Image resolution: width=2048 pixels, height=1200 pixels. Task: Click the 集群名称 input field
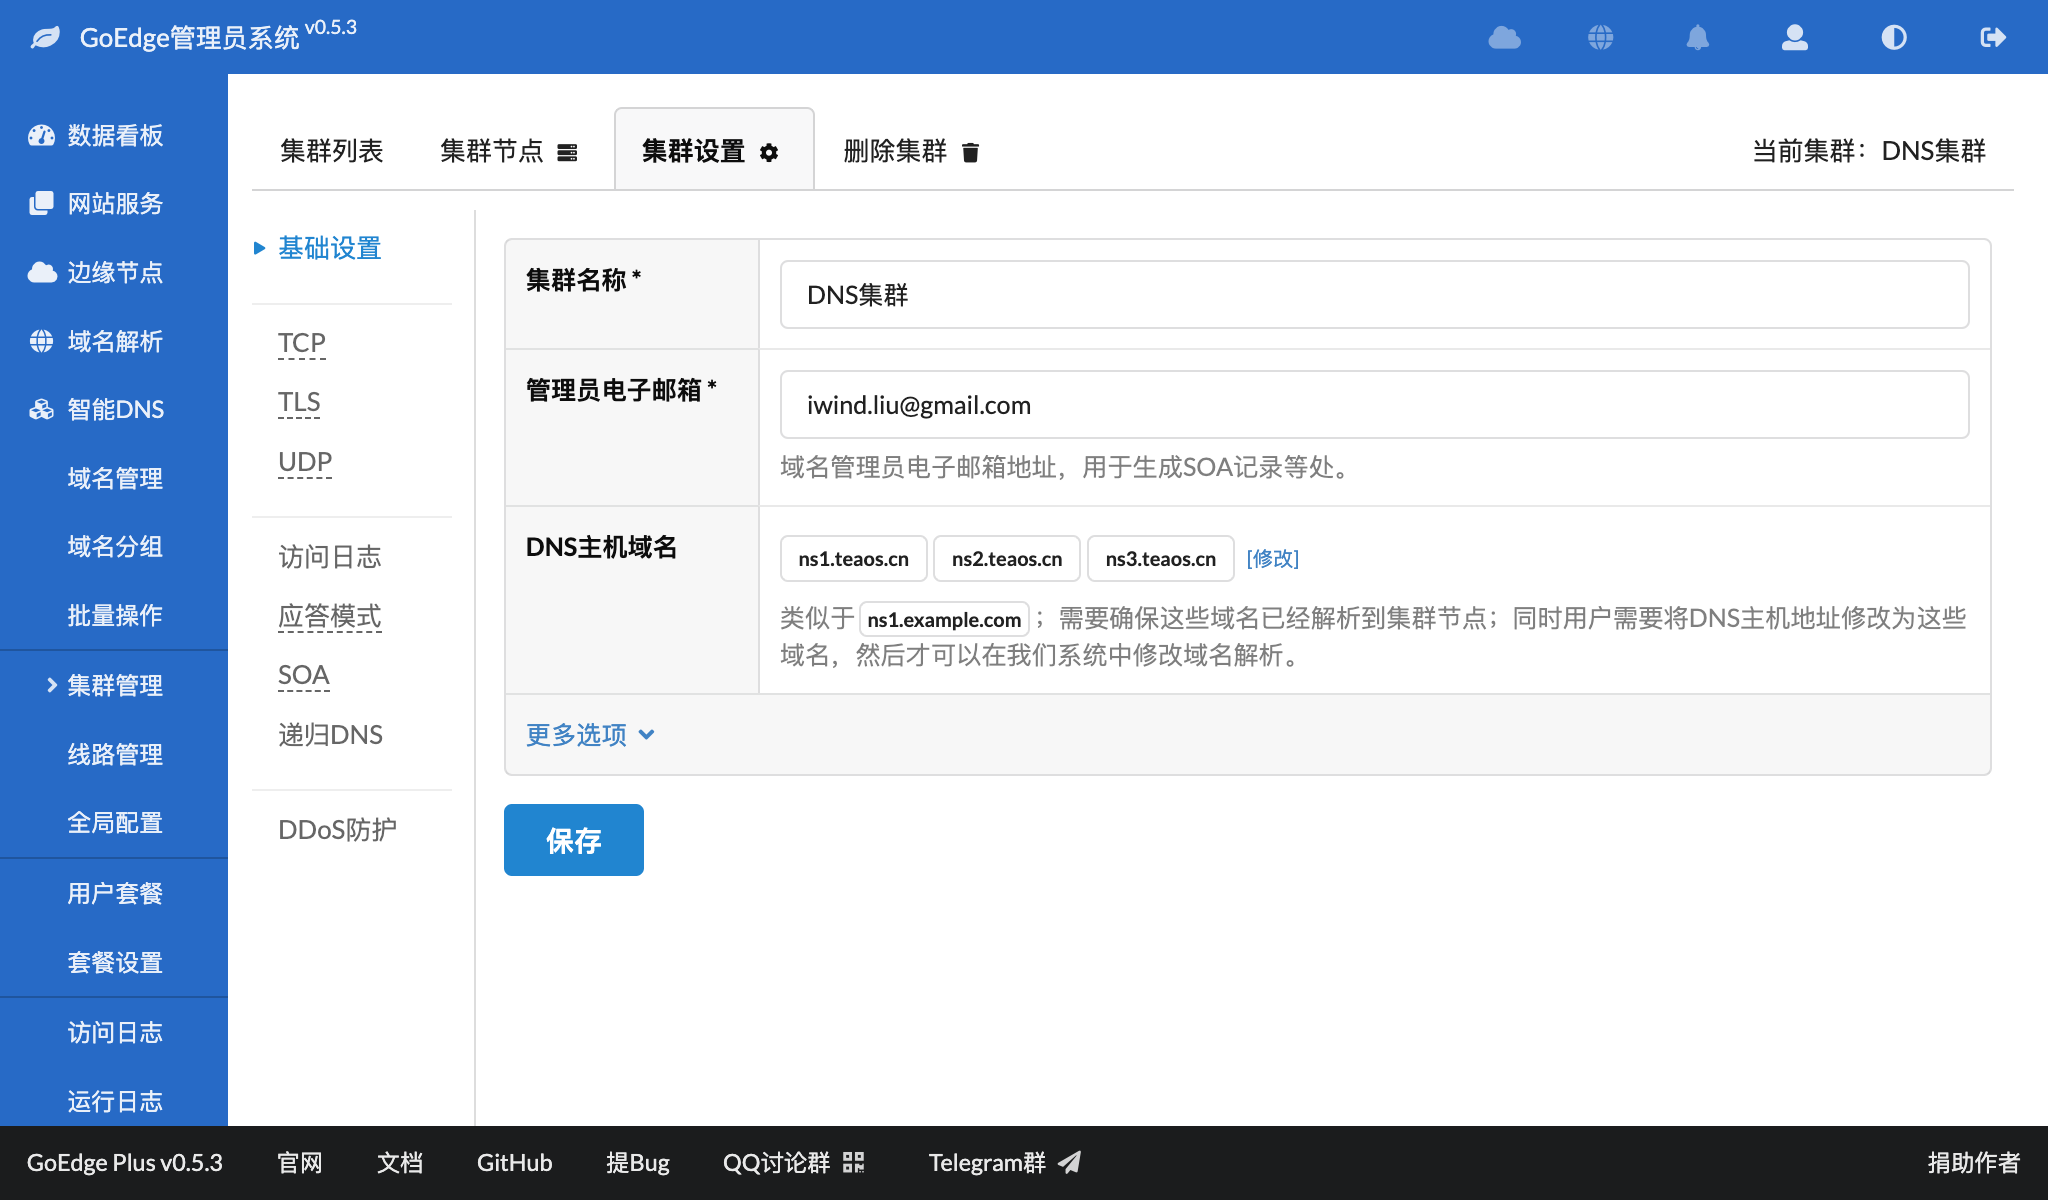click(1374, 295)
